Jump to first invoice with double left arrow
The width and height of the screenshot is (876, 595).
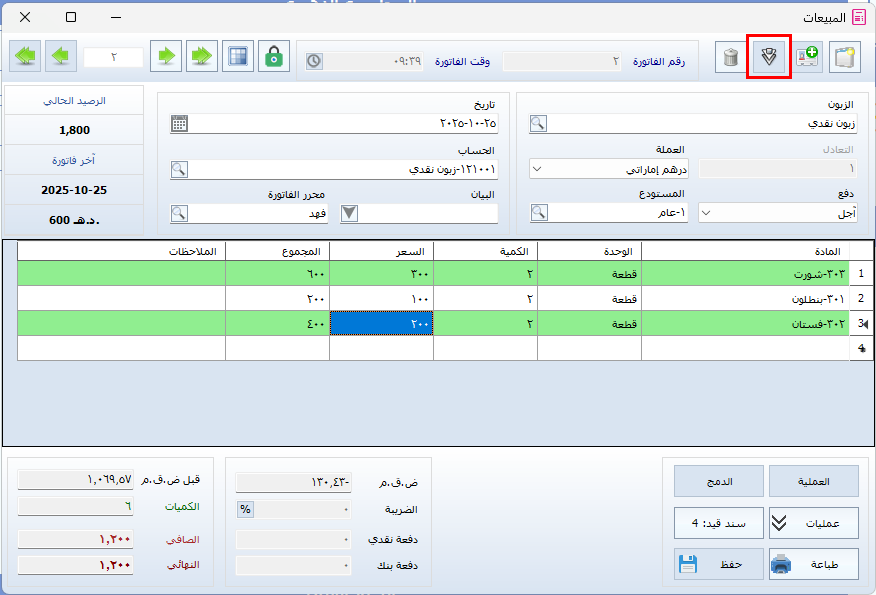25,57
